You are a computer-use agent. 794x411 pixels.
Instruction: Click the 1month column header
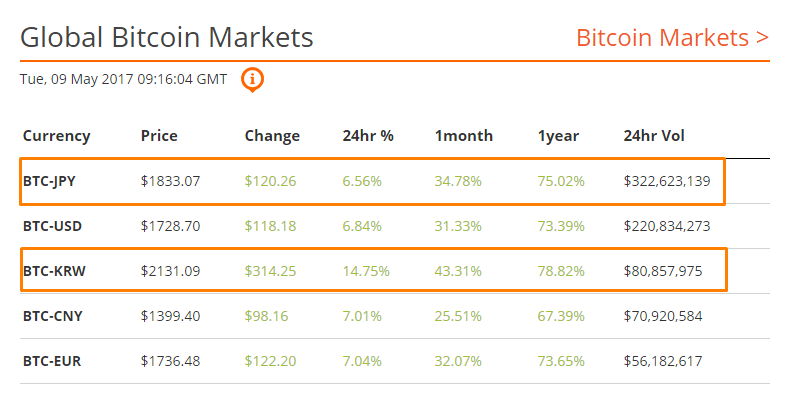tap(463, 136)
